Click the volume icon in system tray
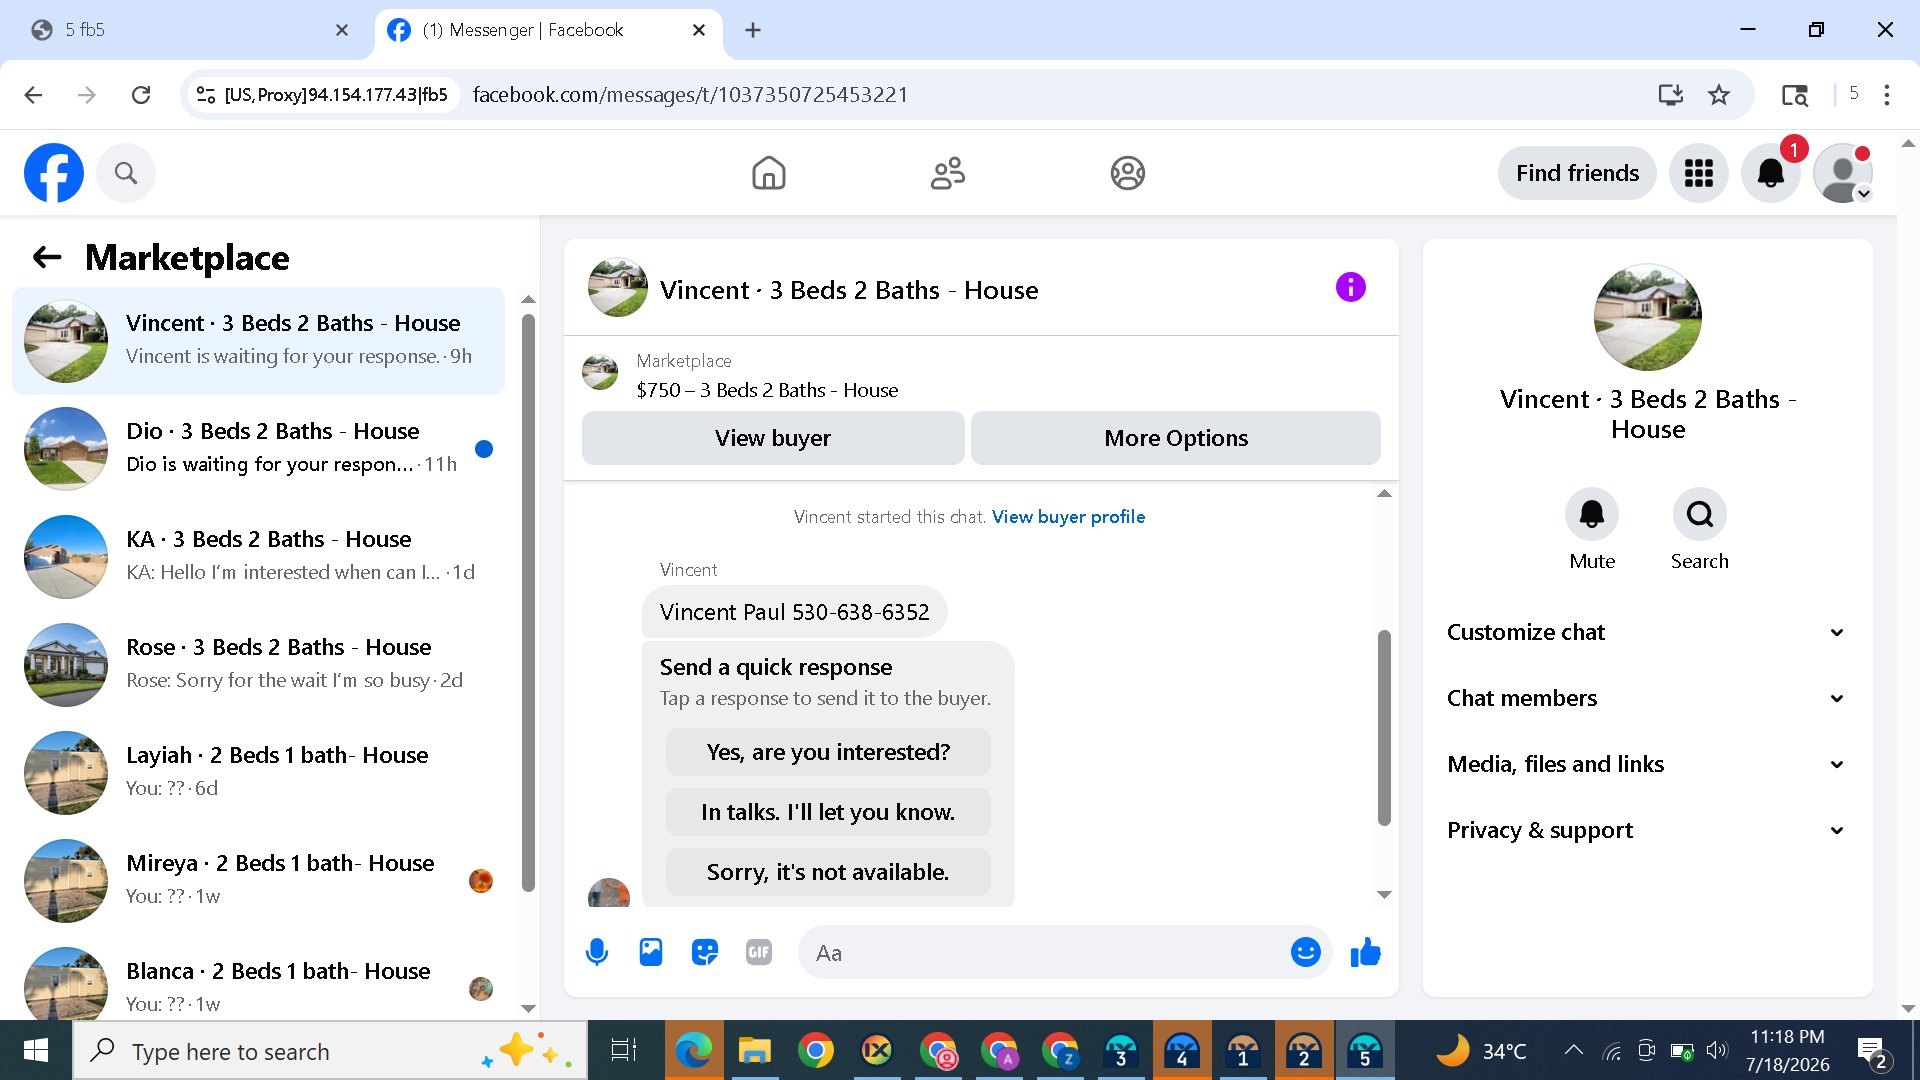Viewport: 1920px width, 1080px height. click(x=1717, y=1051)
